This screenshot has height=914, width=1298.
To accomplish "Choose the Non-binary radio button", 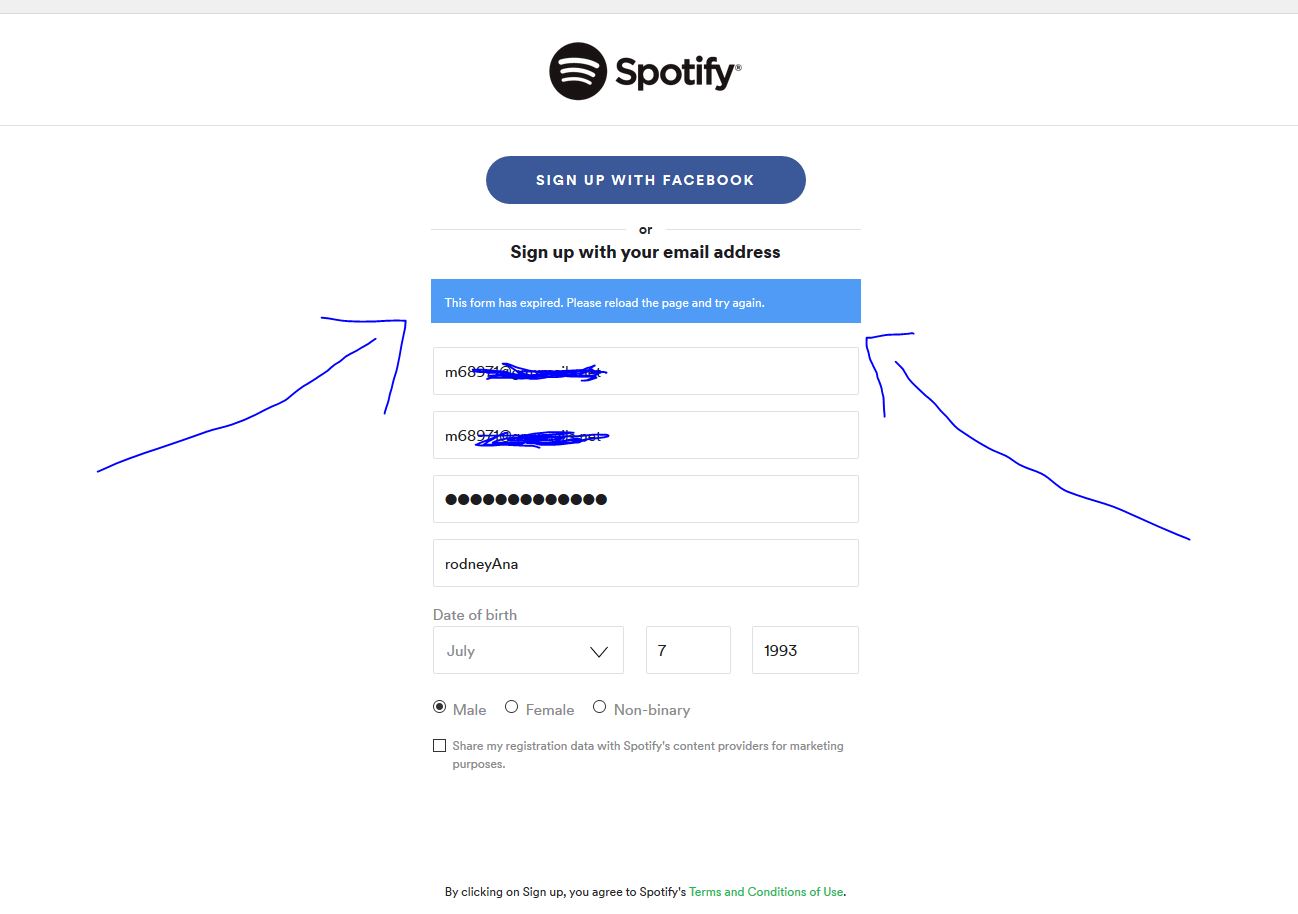I will (600, 707).
